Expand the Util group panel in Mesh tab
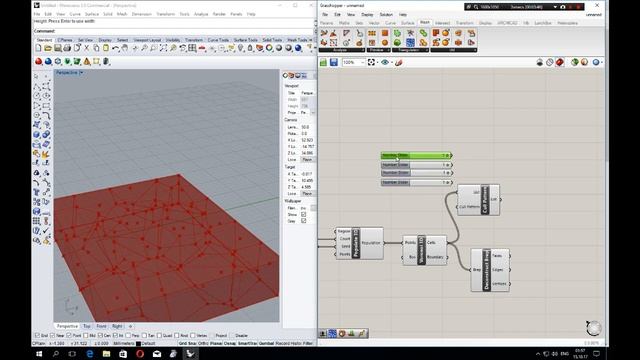This screenshot has width=640, height=360. (453, 50)
